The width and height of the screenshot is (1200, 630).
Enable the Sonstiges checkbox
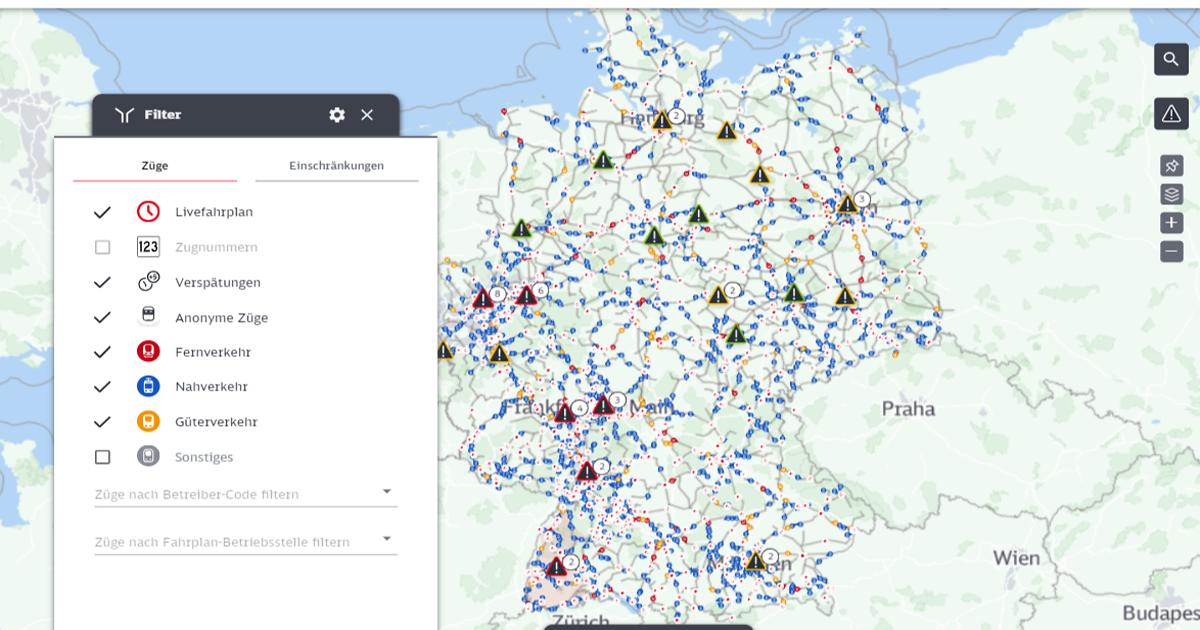[x=101, y=456]
